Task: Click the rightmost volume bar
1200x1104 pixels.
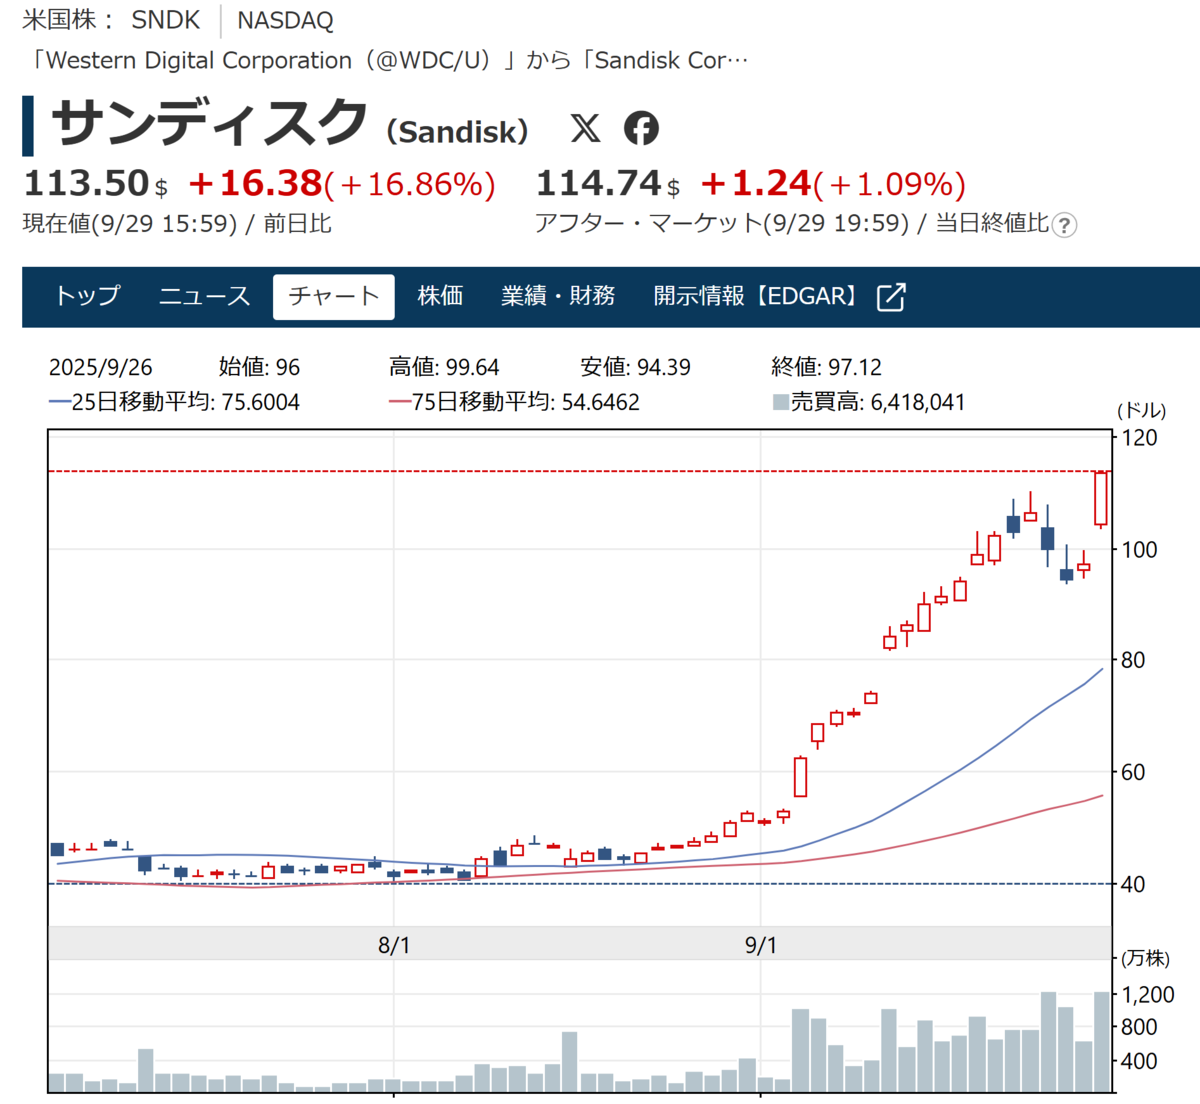Action: coord(1102,1041)
